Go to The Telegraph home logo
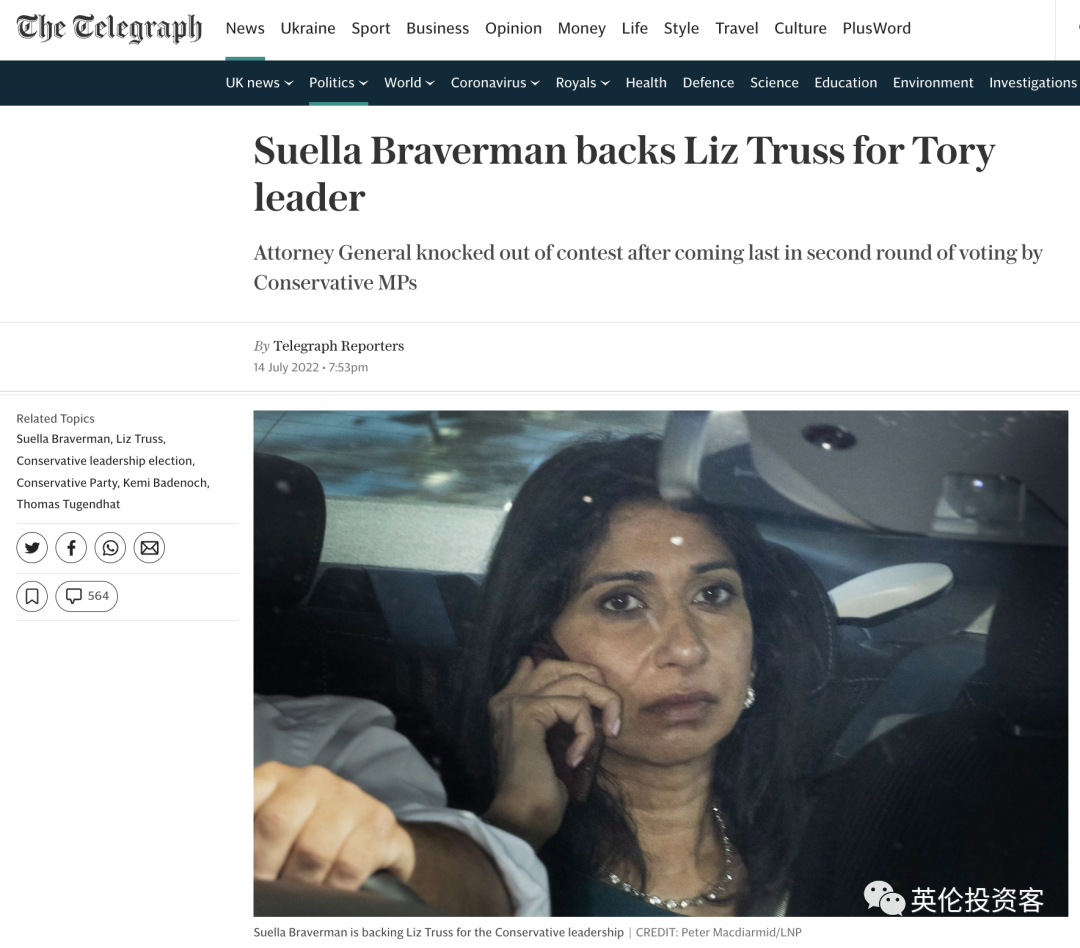 (x=110, y=28)
